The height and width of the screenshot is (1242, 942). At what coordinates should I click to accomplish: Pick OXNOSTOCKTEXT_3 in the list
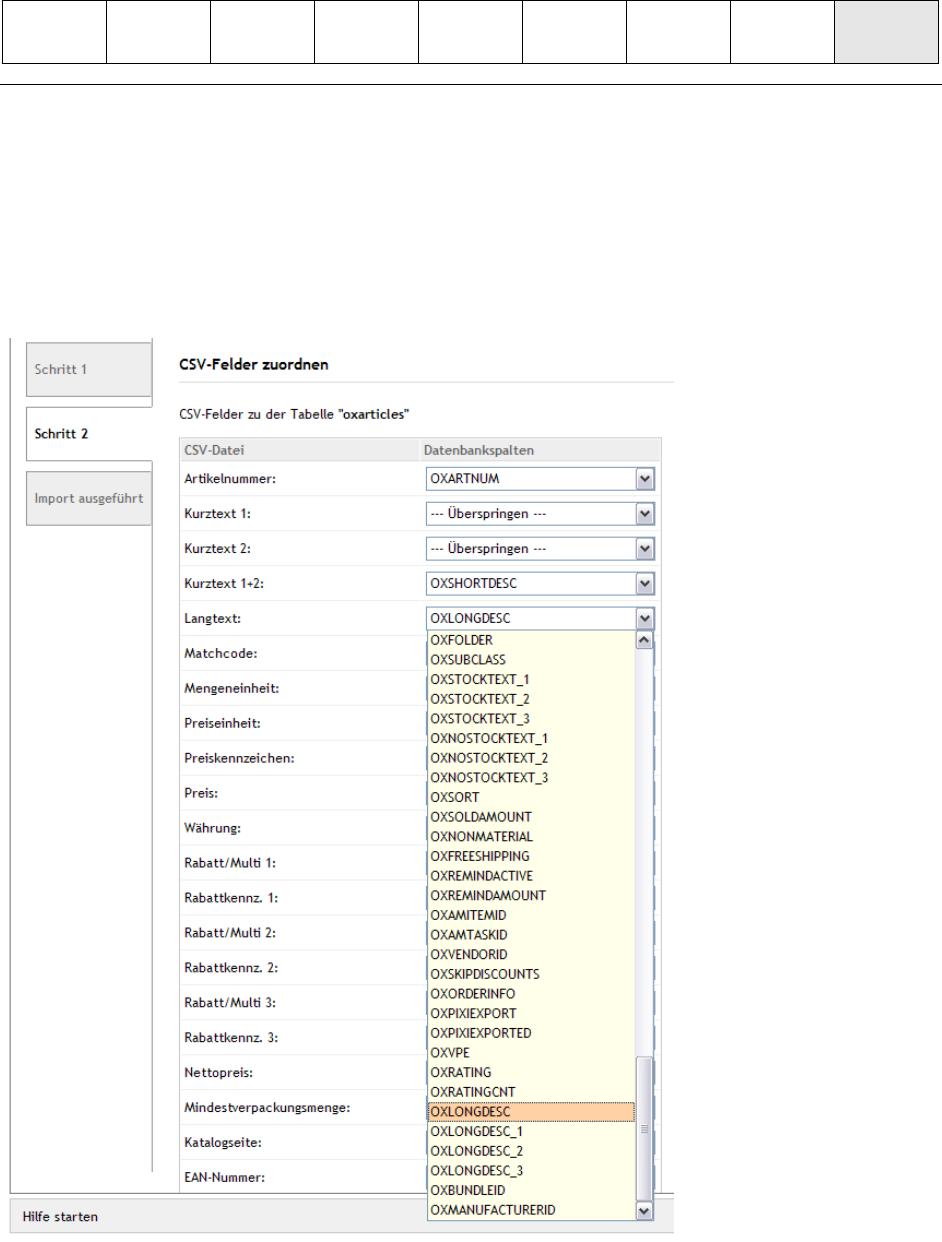coord(531,777)
